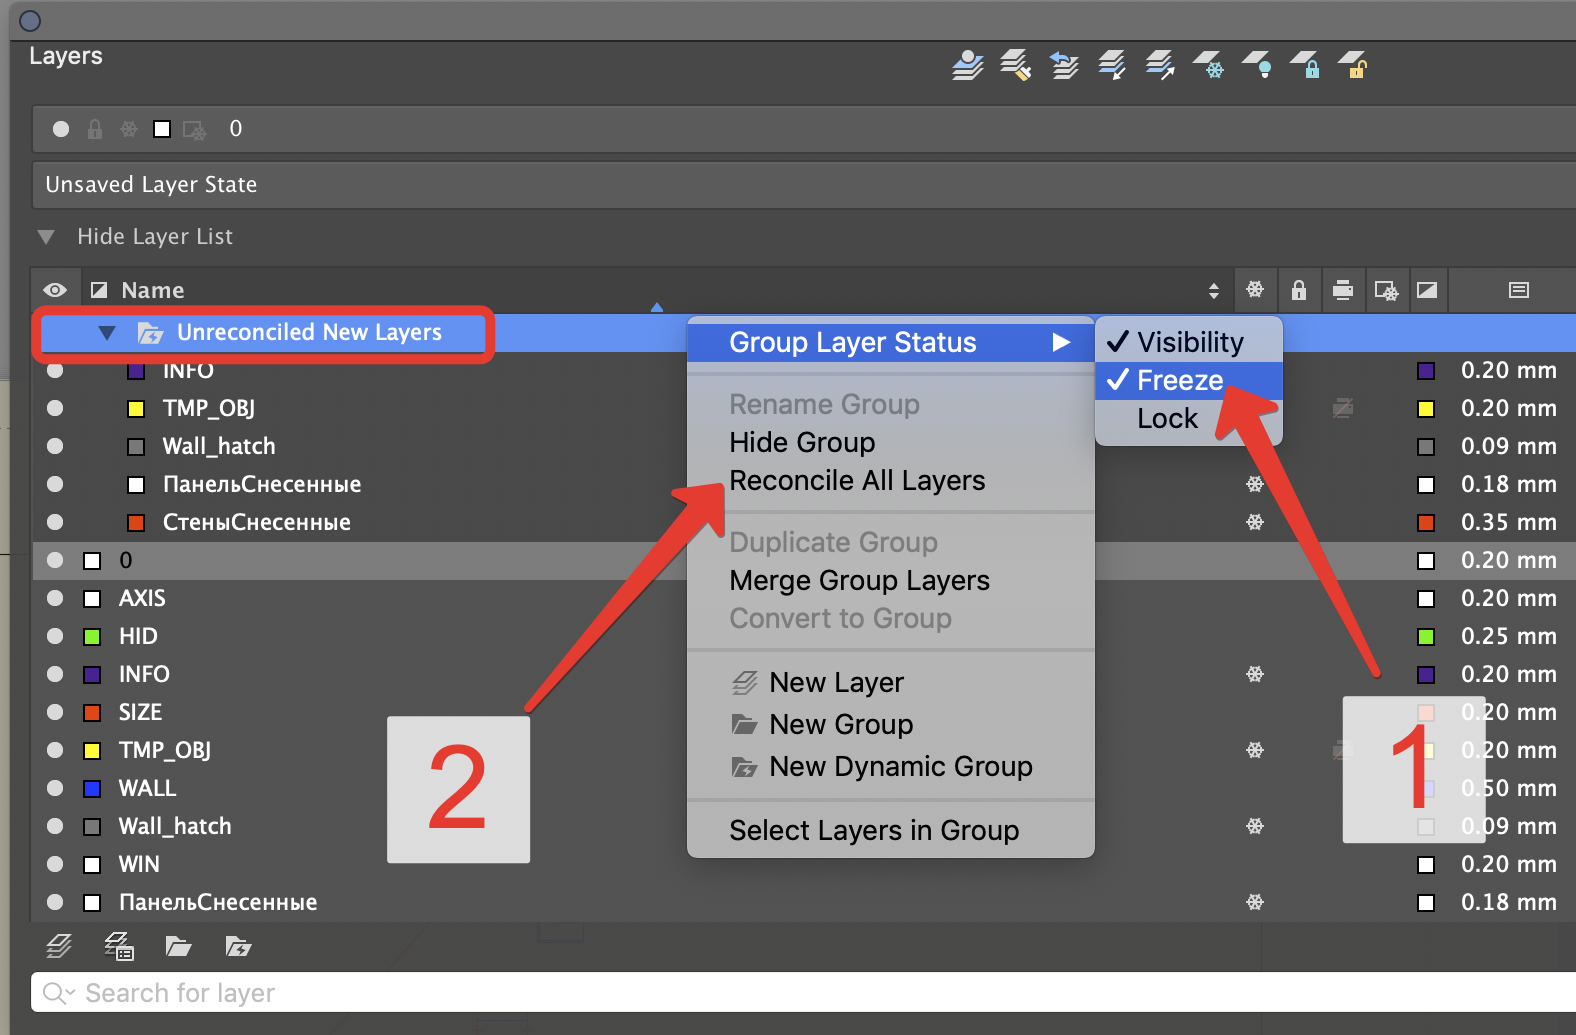
Task: Select the Match Layer paintbrush icon
Action: pos(1015,66)
